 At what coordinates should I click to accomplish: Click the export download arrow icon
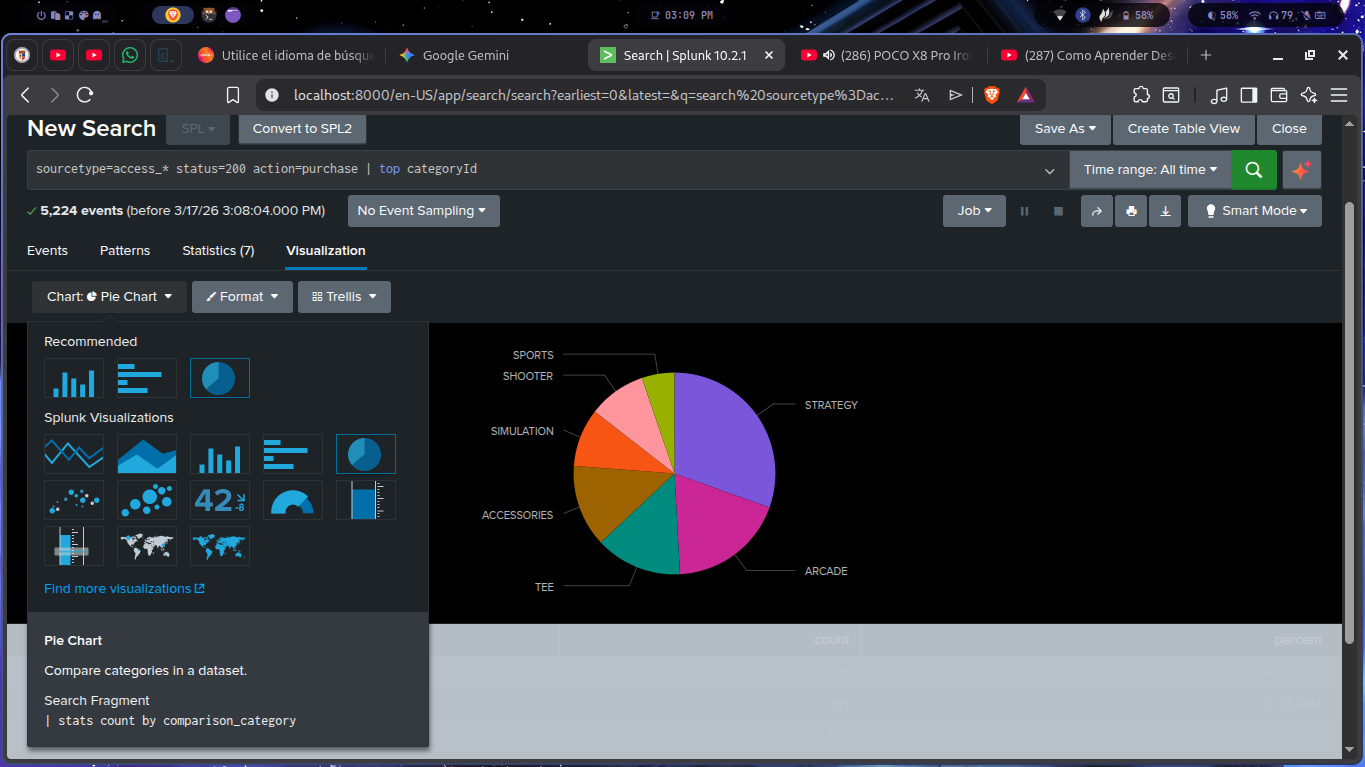[x=1165, y=211]
